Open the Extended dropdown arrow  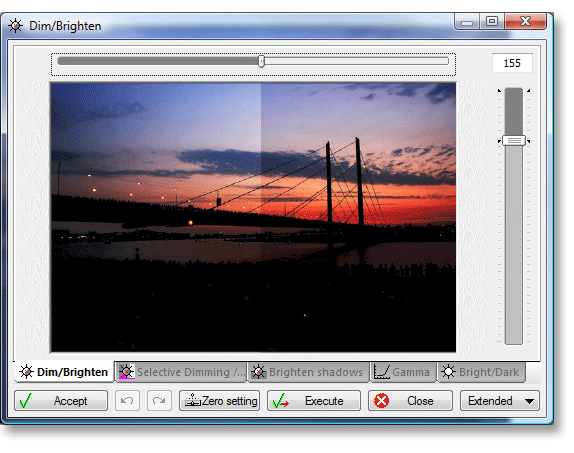coord(529,401)
